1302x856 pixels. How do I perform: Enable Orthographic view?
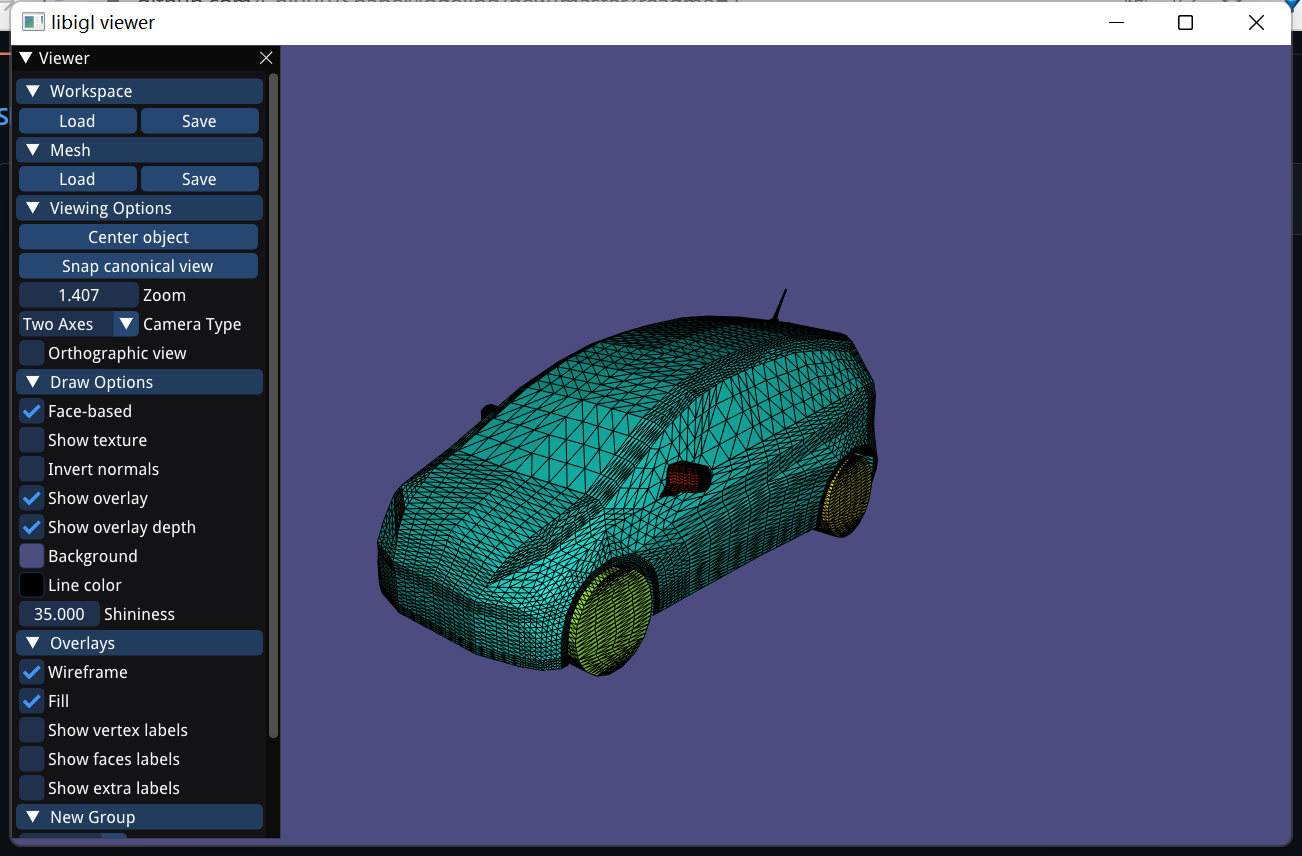(x=30, y=352)
